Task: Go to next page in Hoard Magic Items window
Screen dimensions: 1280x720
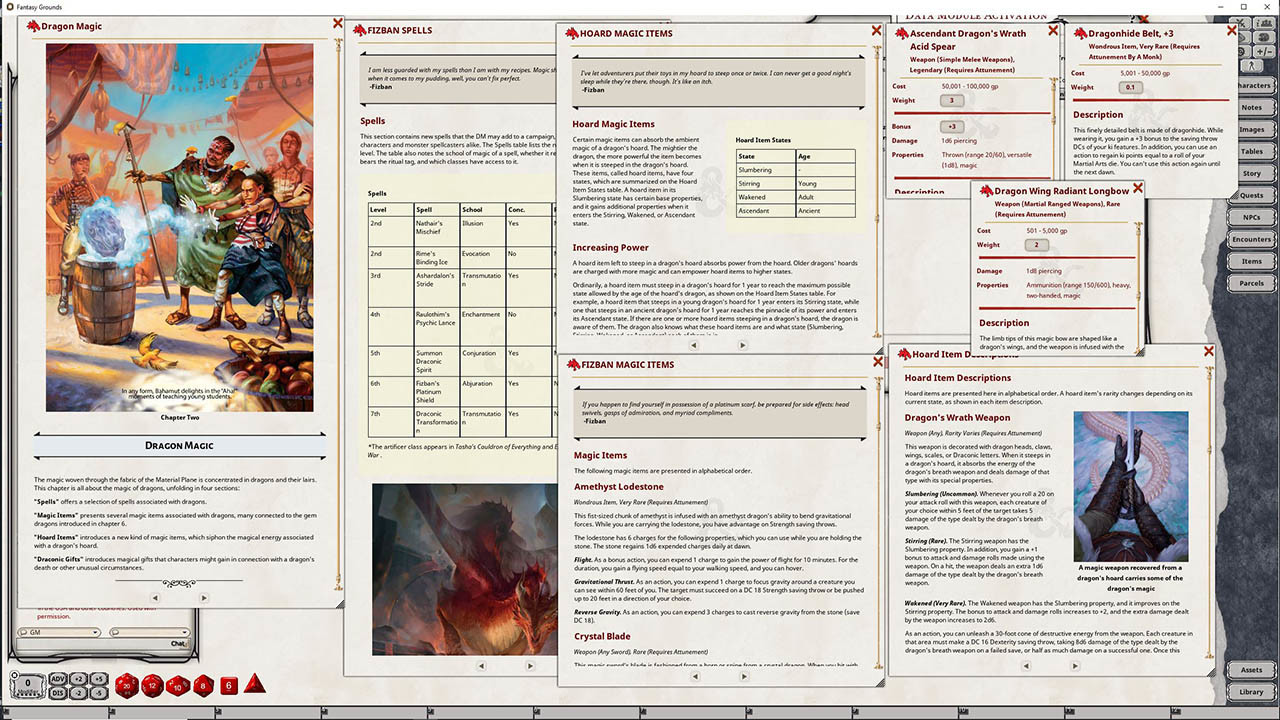Action: pos(742,345)
